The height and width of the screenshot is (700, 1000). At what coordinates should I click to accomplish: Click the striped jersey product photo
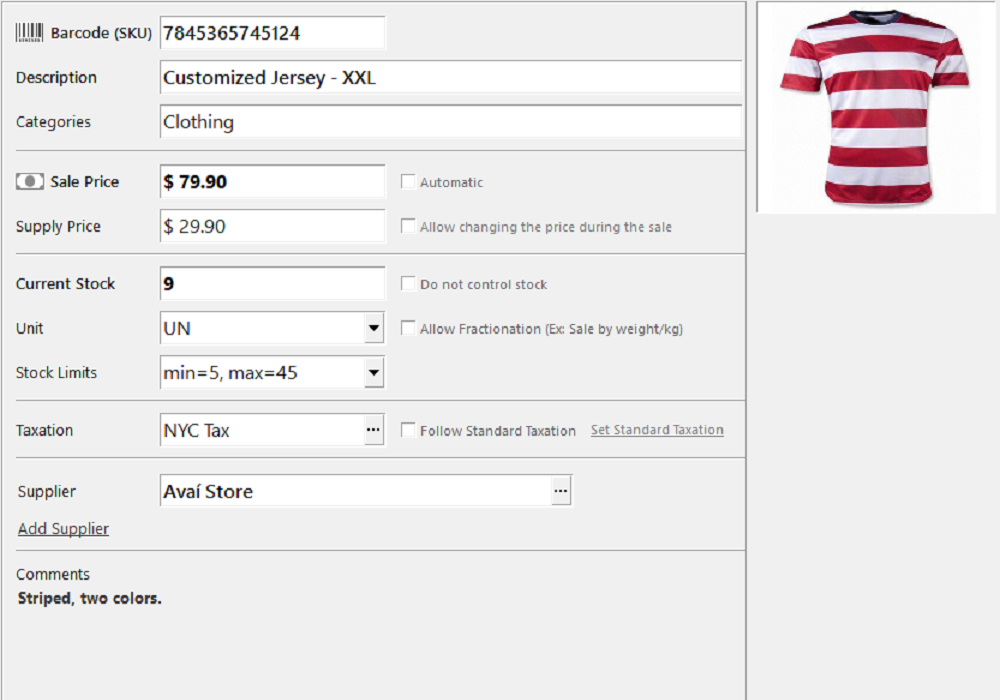point(878,105)
